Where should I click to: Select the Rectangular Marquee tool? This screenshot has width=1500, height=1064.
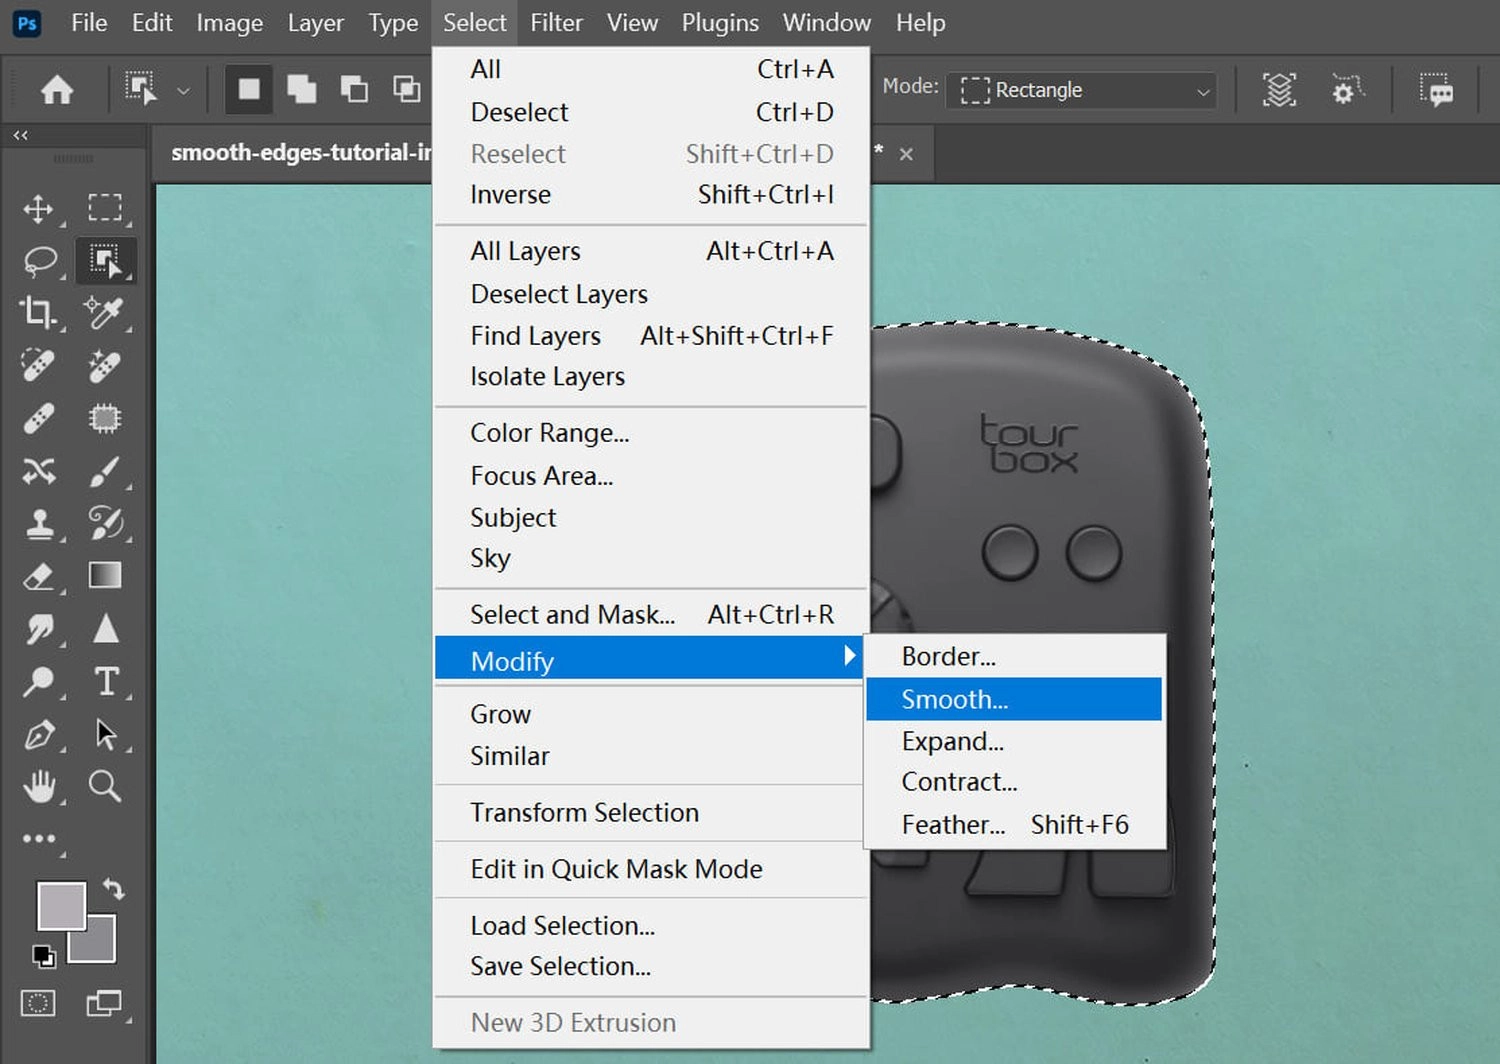(x=104, y=207)
